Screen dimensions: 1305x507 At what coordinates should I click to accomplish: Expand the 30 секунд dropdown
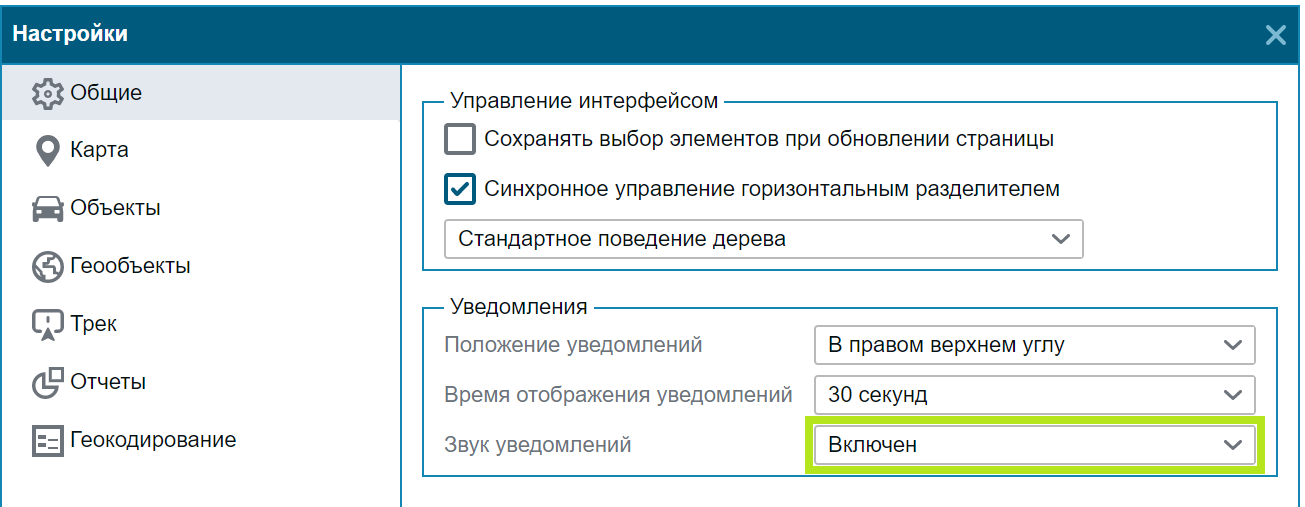point(1034,395)
